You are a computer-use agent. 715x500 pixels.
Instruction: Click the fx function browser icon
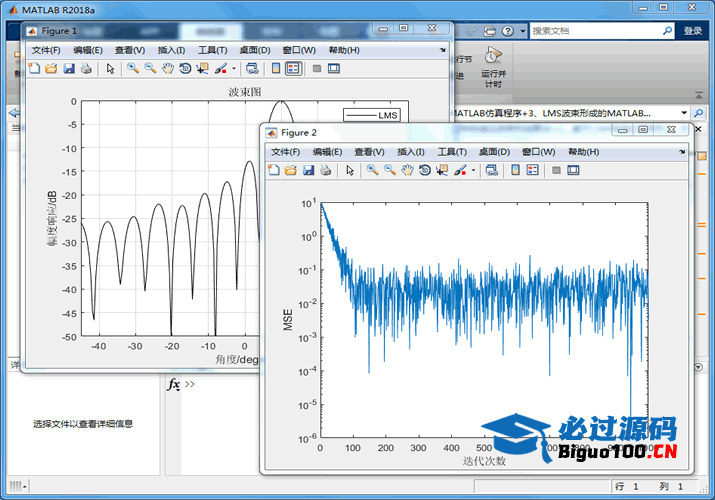click(x=174, y=384)
